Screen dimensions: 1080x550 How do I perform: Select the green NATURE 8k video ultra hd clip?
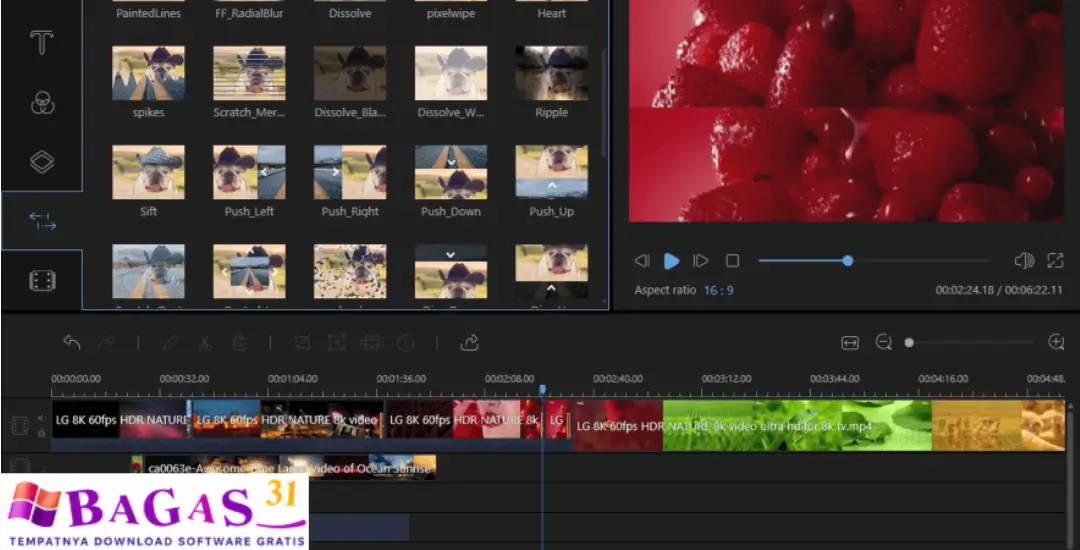[797, 426]
